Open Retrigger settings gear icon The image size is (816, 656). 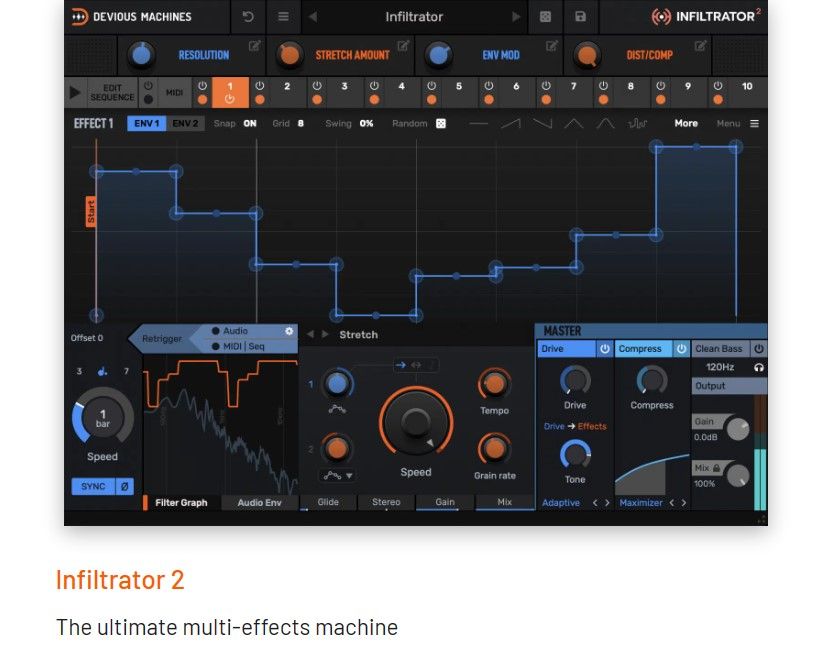tap(289, 331)
